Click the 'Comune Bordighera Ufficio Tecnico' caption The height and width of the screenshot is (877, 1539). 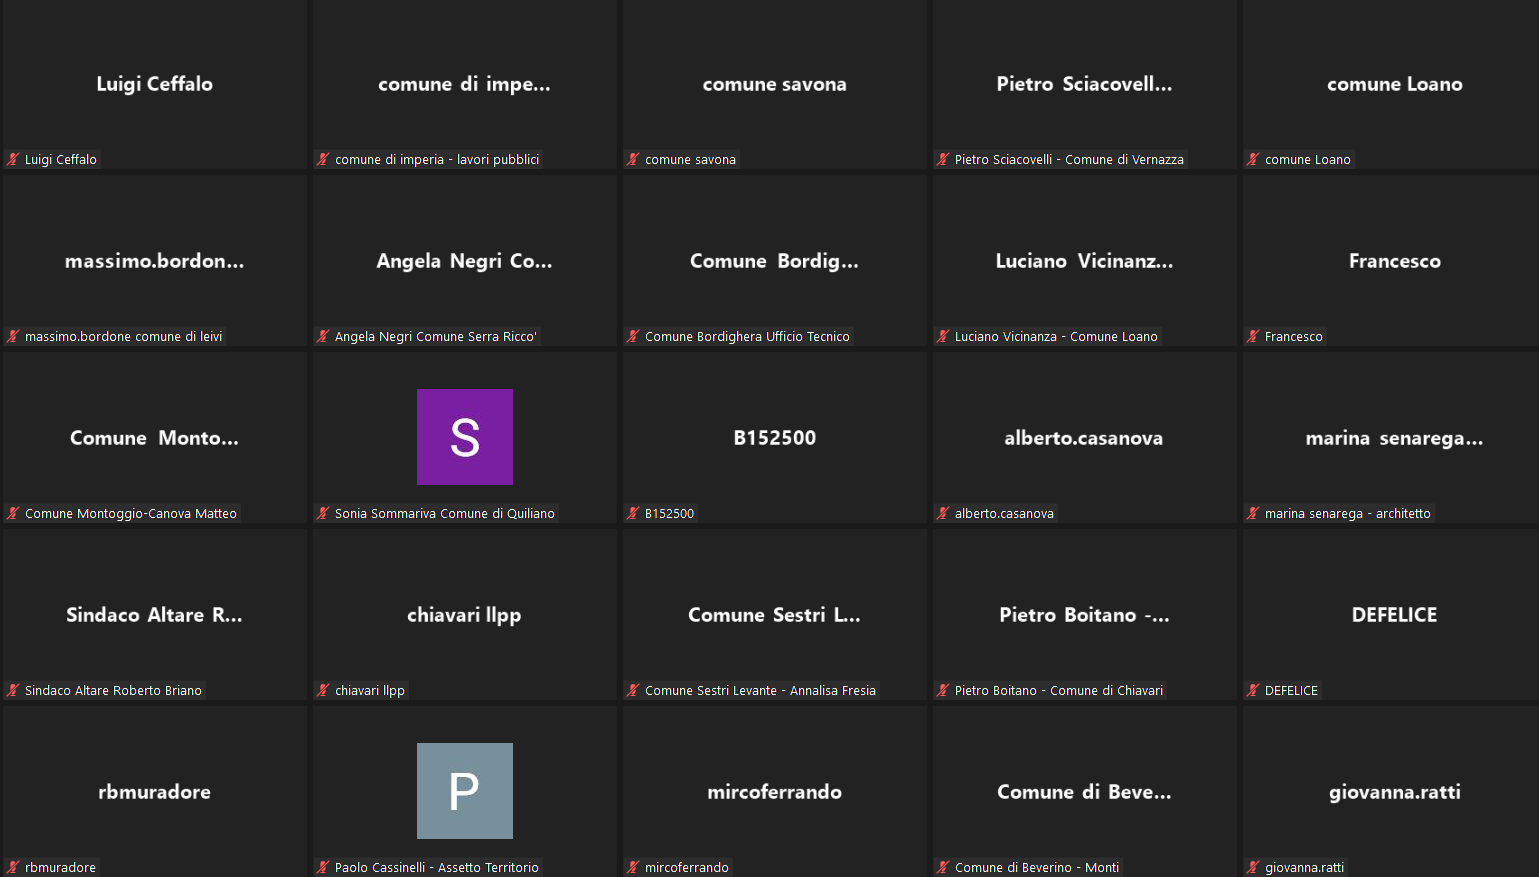(747, 336)
